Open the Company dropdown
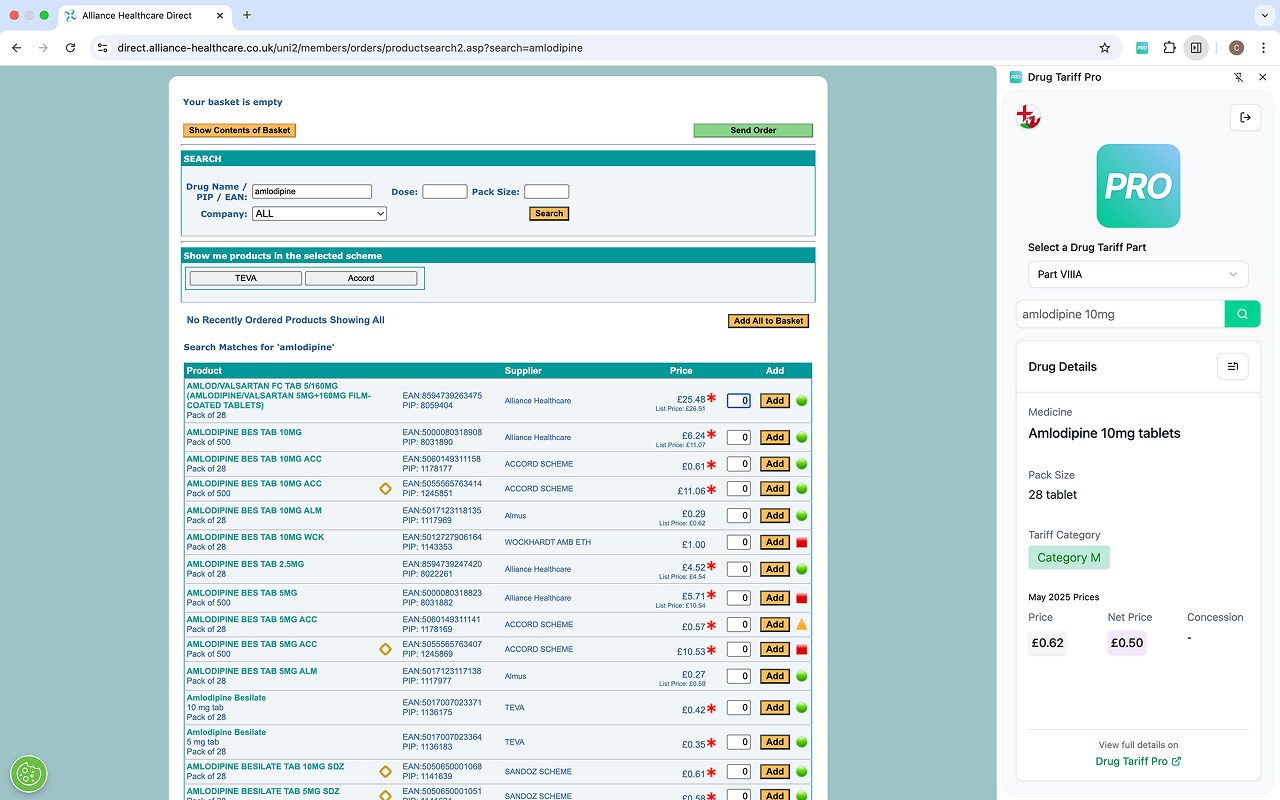This screenshot has height=800, width=1280. point(319,213)
